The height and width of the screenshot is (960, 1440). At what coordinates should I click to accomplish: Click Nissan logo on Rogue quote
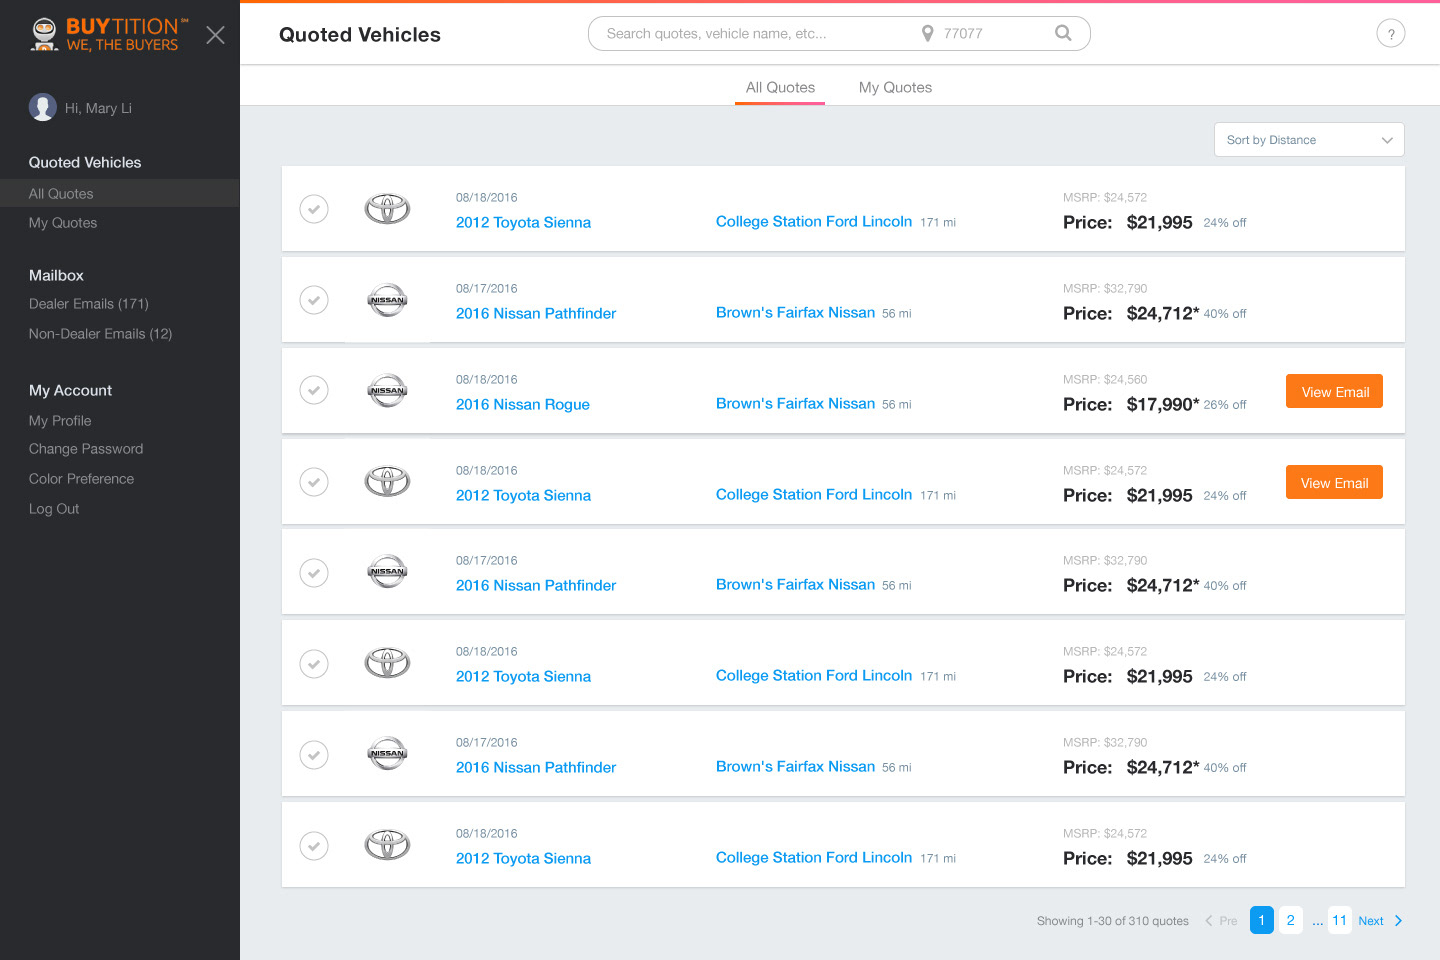[387, 391]
